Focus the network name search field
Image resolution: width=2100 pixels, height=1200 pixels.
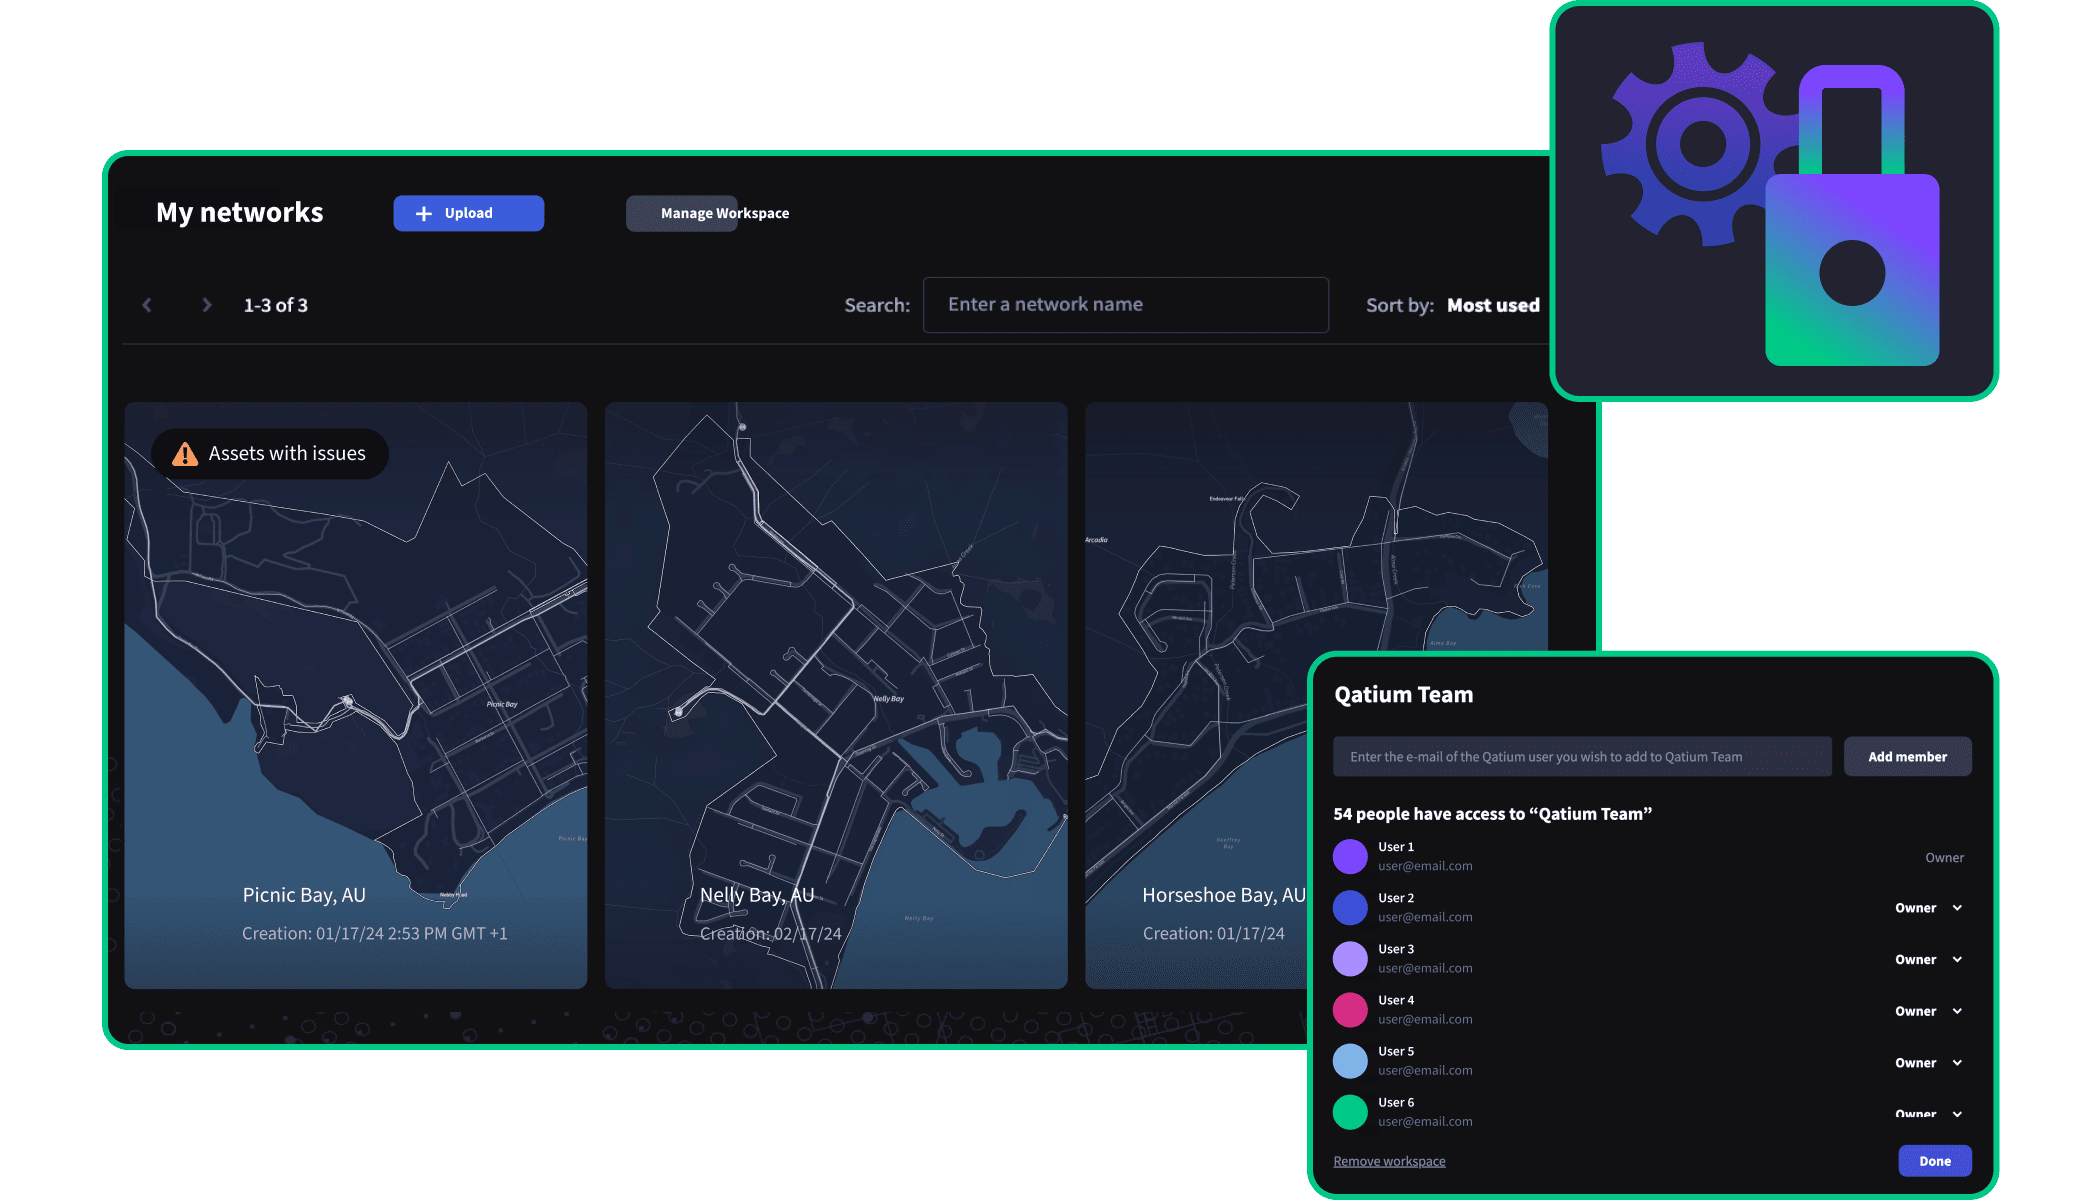[x=1125, y=305]
